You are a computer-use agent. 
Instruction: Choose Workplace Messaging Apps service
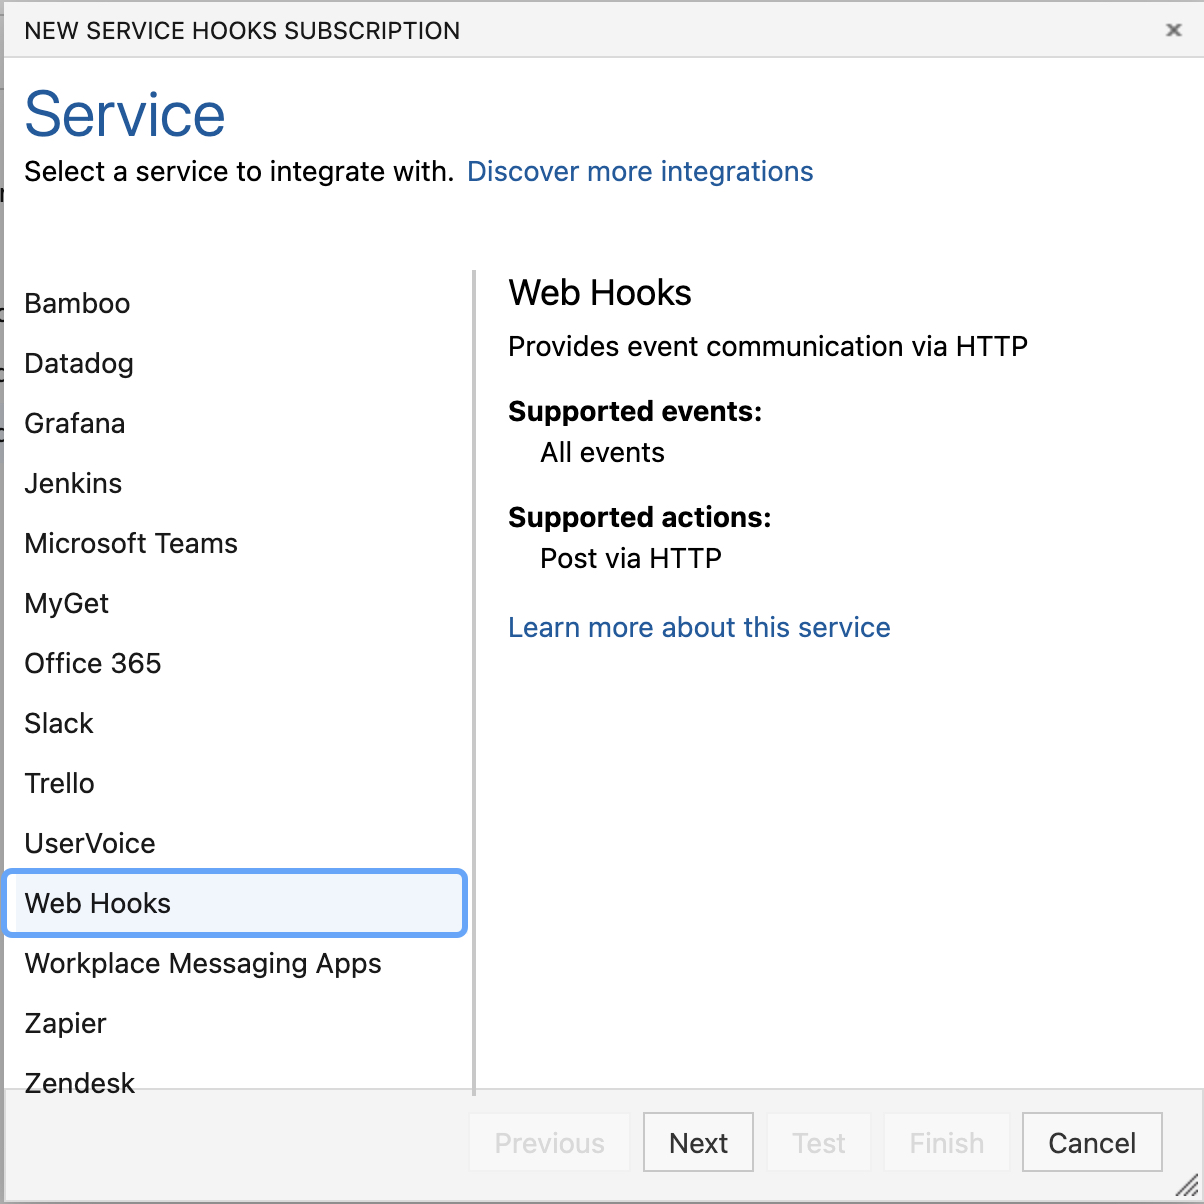236,963
